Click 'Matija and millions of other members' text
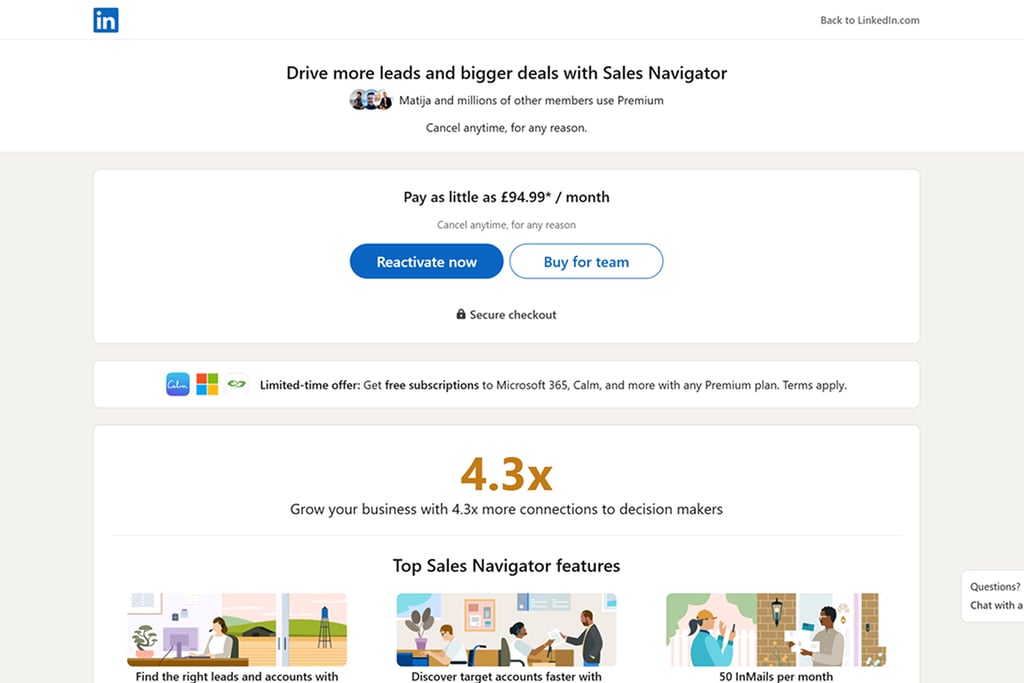Viewport: 1024px width, 683px height. 531,101
